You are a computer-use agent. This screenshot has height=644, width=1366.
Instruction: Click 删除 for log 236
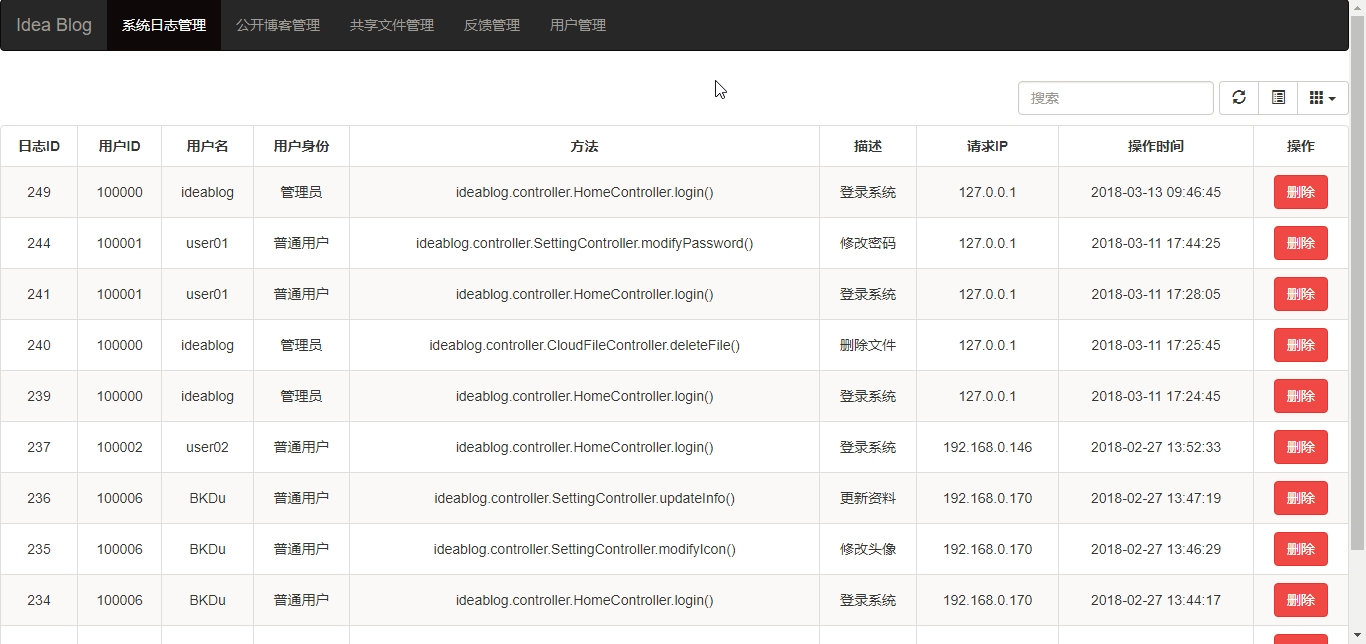tap(1300, 498)
